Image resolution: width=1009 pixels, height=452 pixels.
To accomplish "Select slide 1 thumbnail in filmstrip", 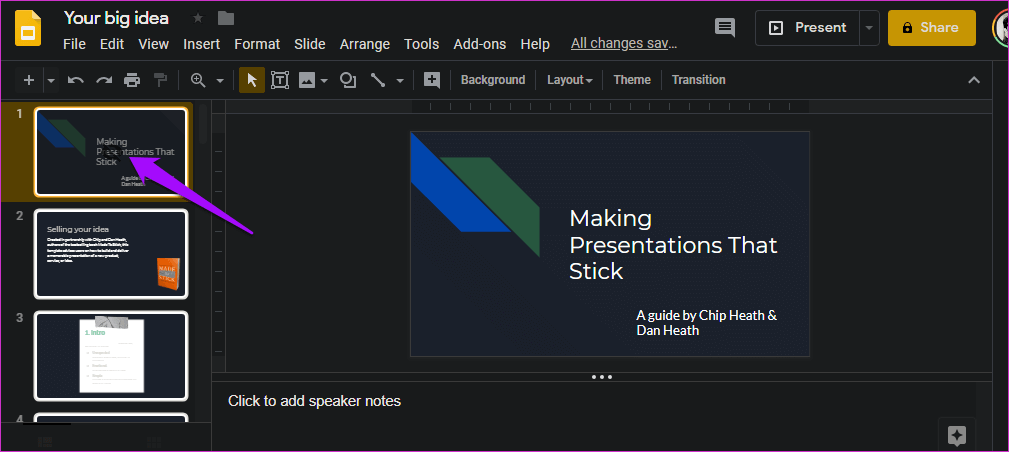I will pyautogui.click(x=111, y=151).
